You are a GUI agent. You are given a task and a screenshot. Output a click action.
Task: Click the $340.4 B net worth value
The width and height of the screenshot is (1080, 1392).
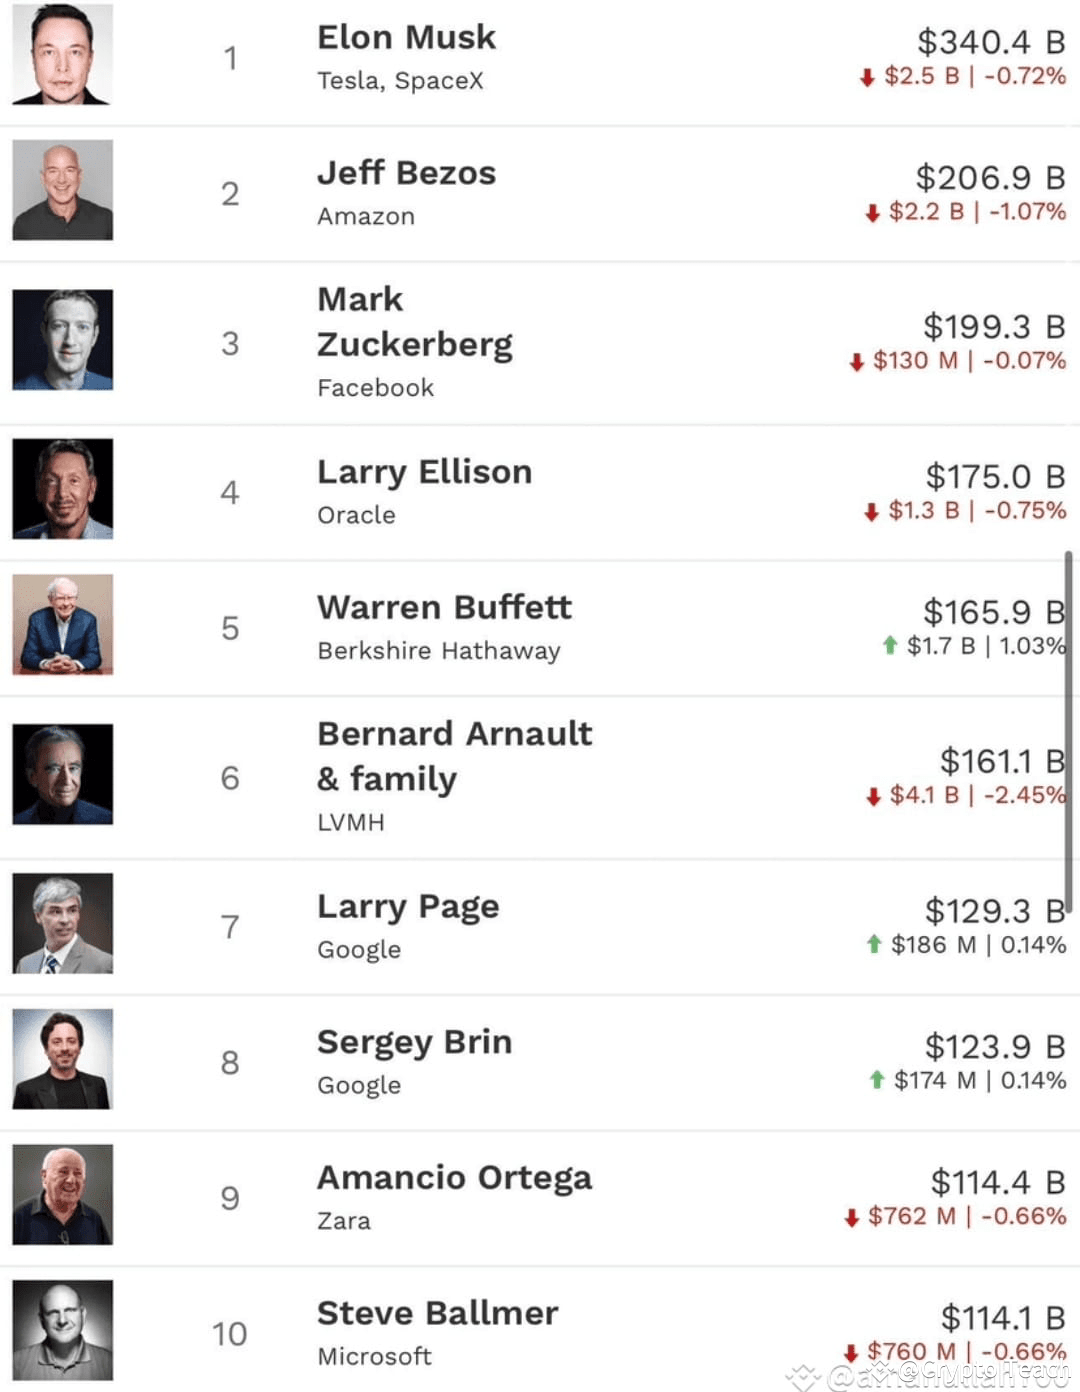point(991,42)
